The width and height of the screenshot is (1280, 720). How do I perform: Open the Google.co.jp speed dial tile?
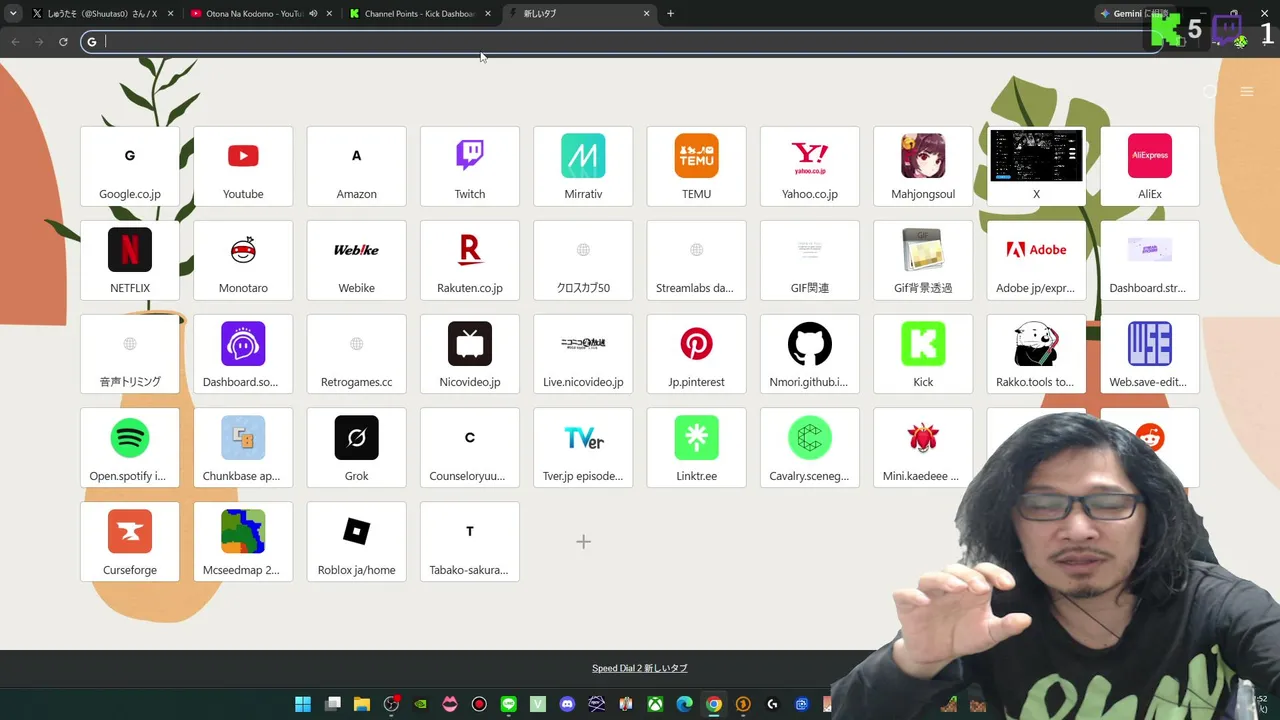130,166
